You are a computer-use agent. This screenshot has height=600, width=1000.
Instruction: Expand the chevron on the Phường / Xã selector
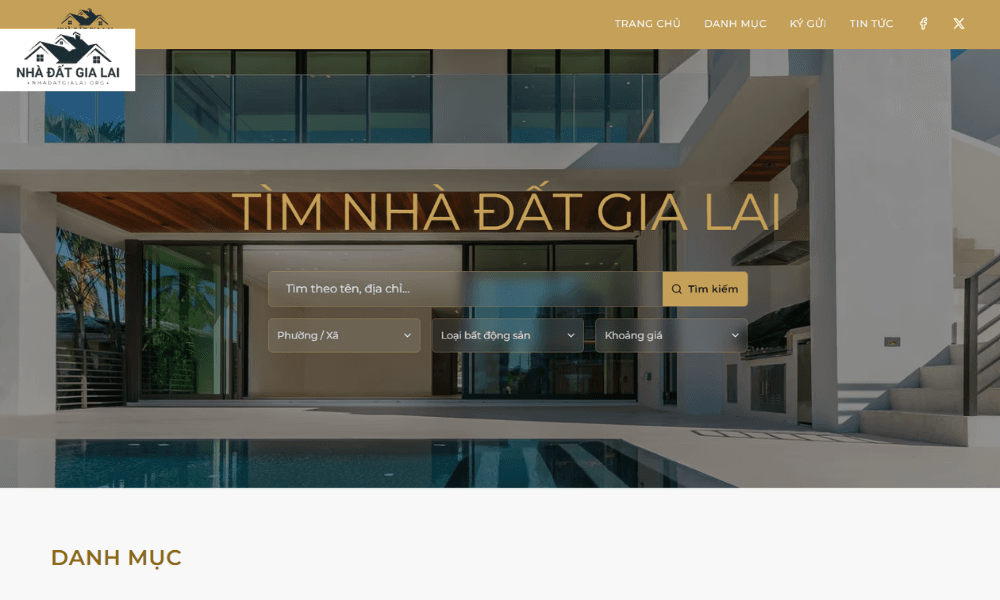coord(408,335)
